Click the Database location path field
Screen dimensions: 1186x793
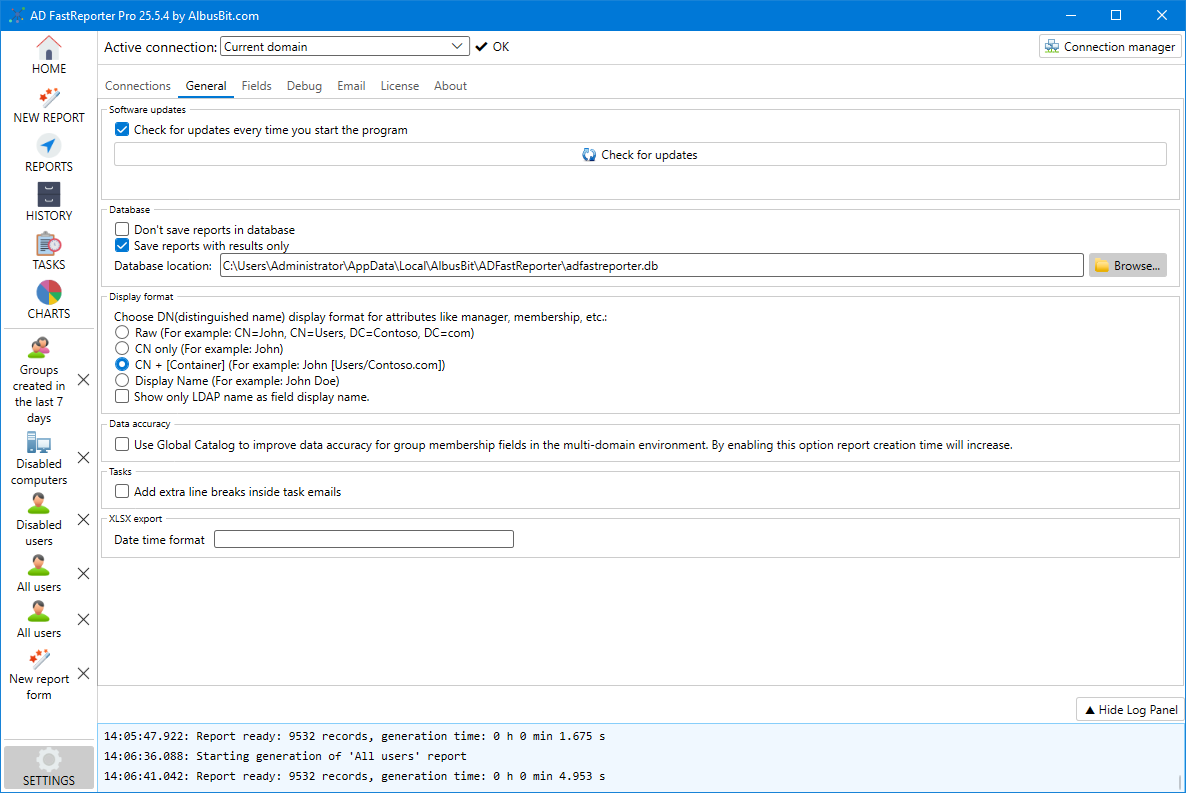tap(651, 266)
